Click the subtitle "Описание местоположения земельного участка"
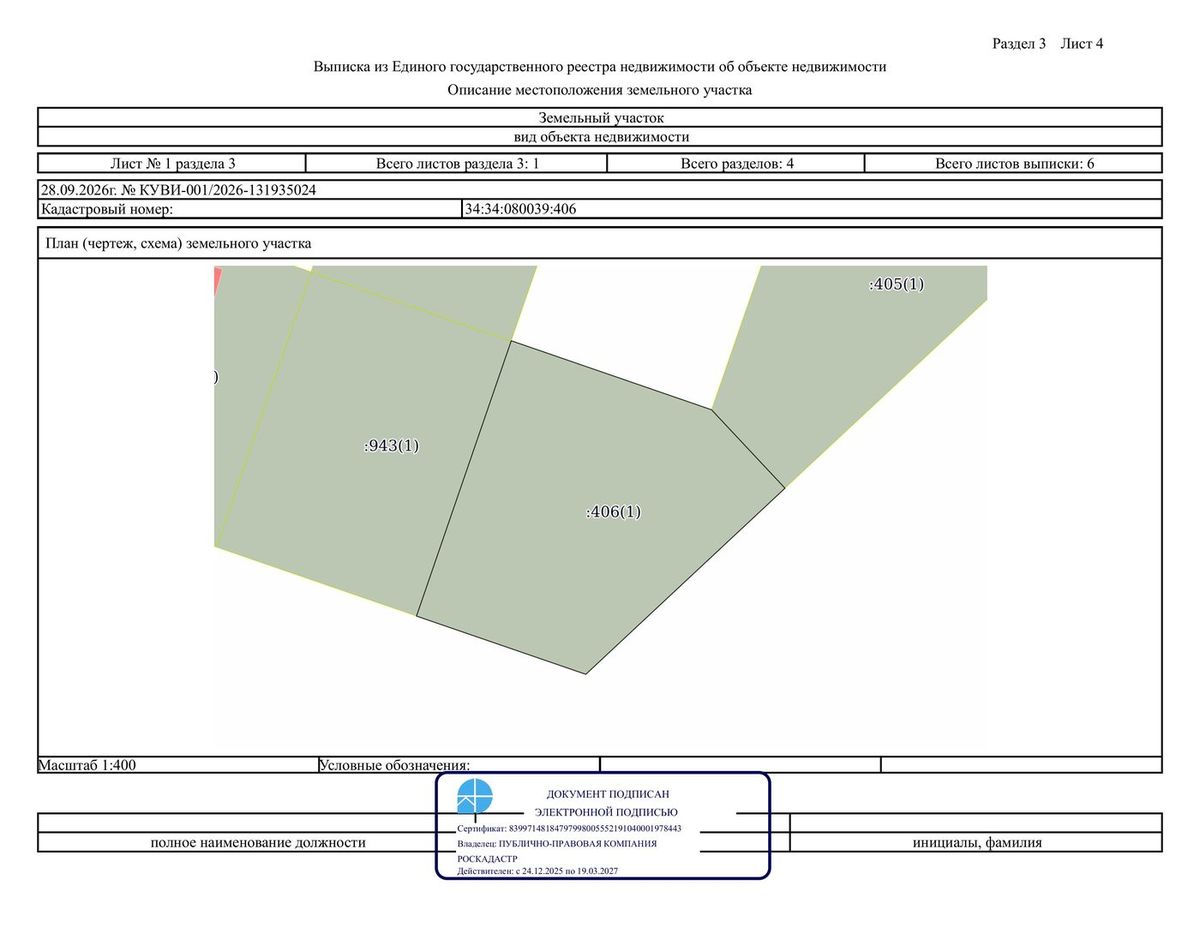This screenshot has width=1200, height=927. click(x=600, y=90)
